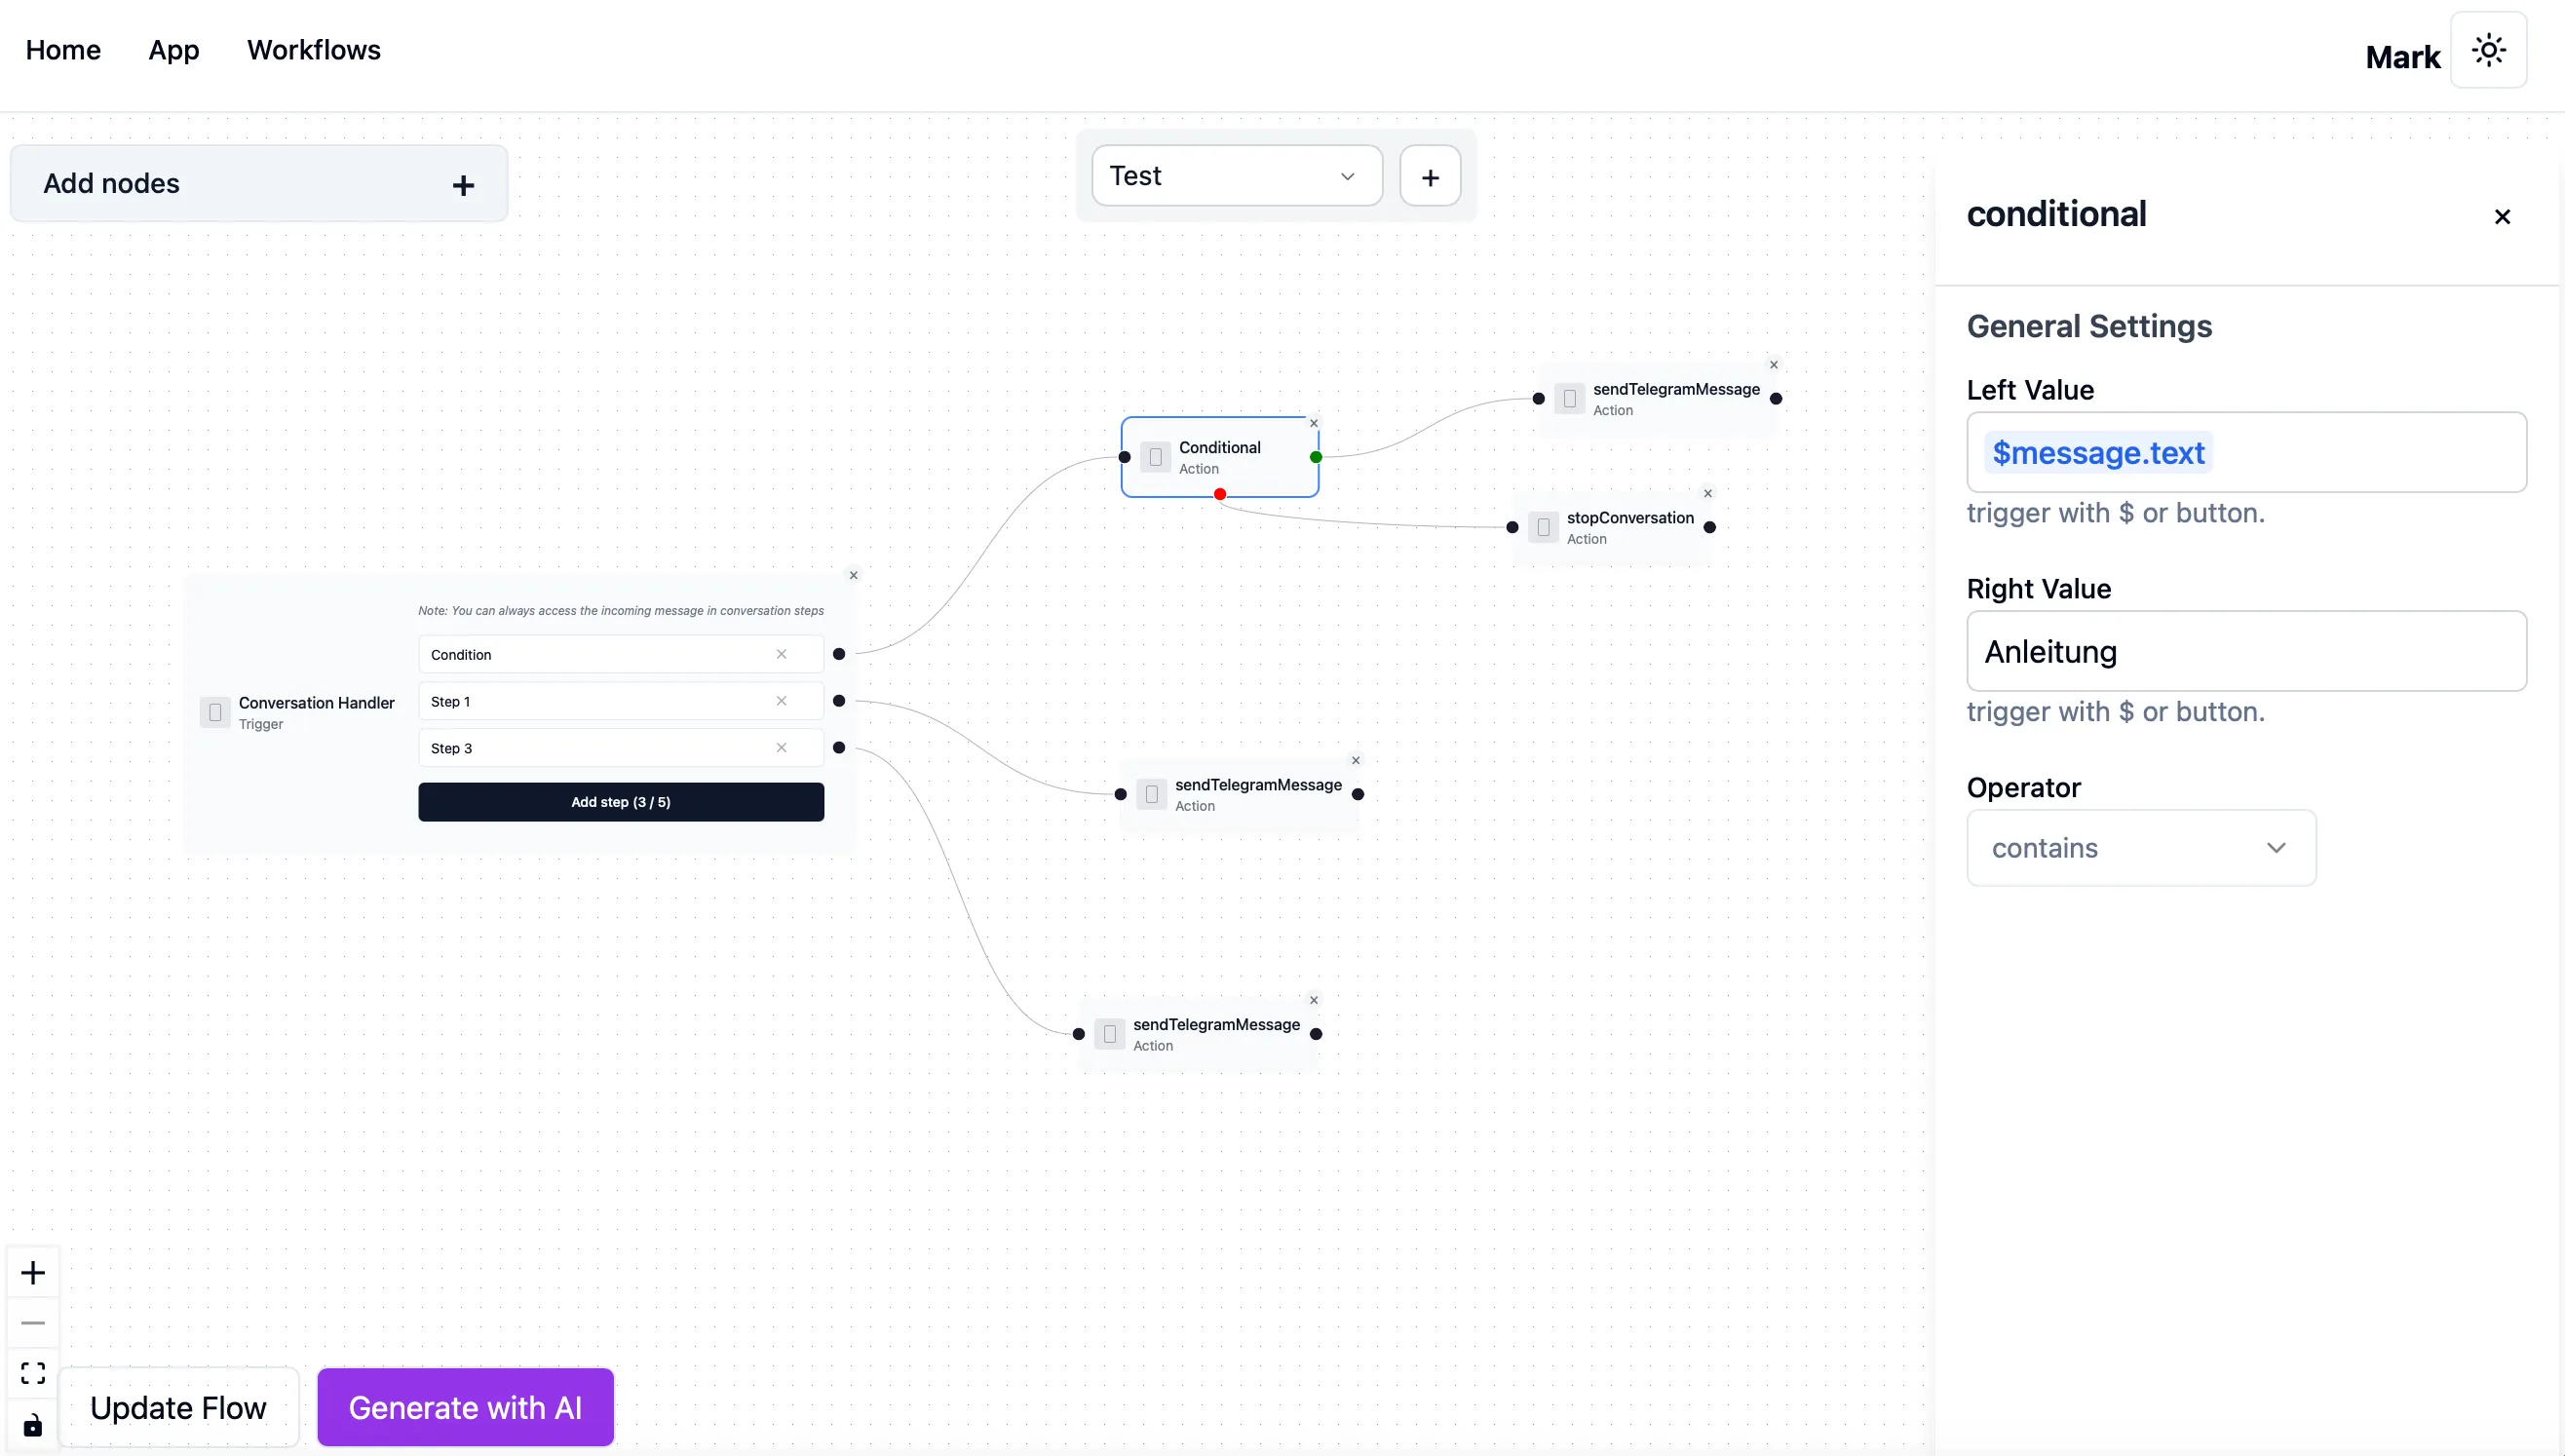Viewport: 2565px width, 1456px height.
Task: Remove Step 3 with its X icon
Action: (781, 748)
